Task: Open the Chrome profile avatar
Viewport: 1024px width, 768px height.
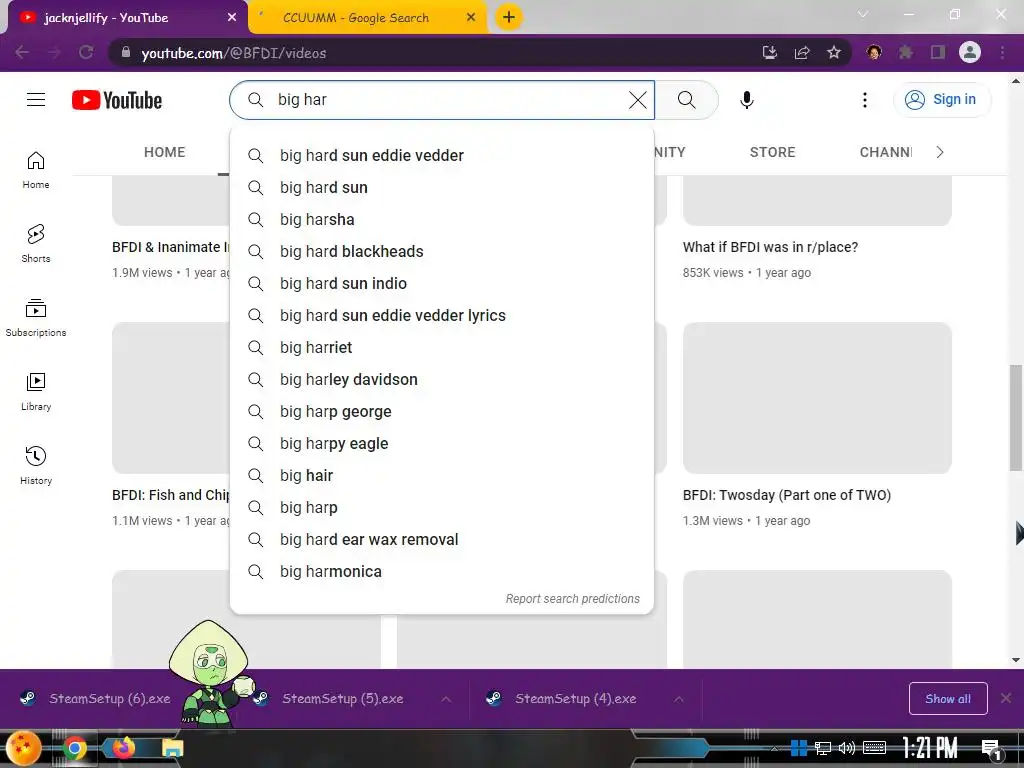Action: (x=970, y=52)
